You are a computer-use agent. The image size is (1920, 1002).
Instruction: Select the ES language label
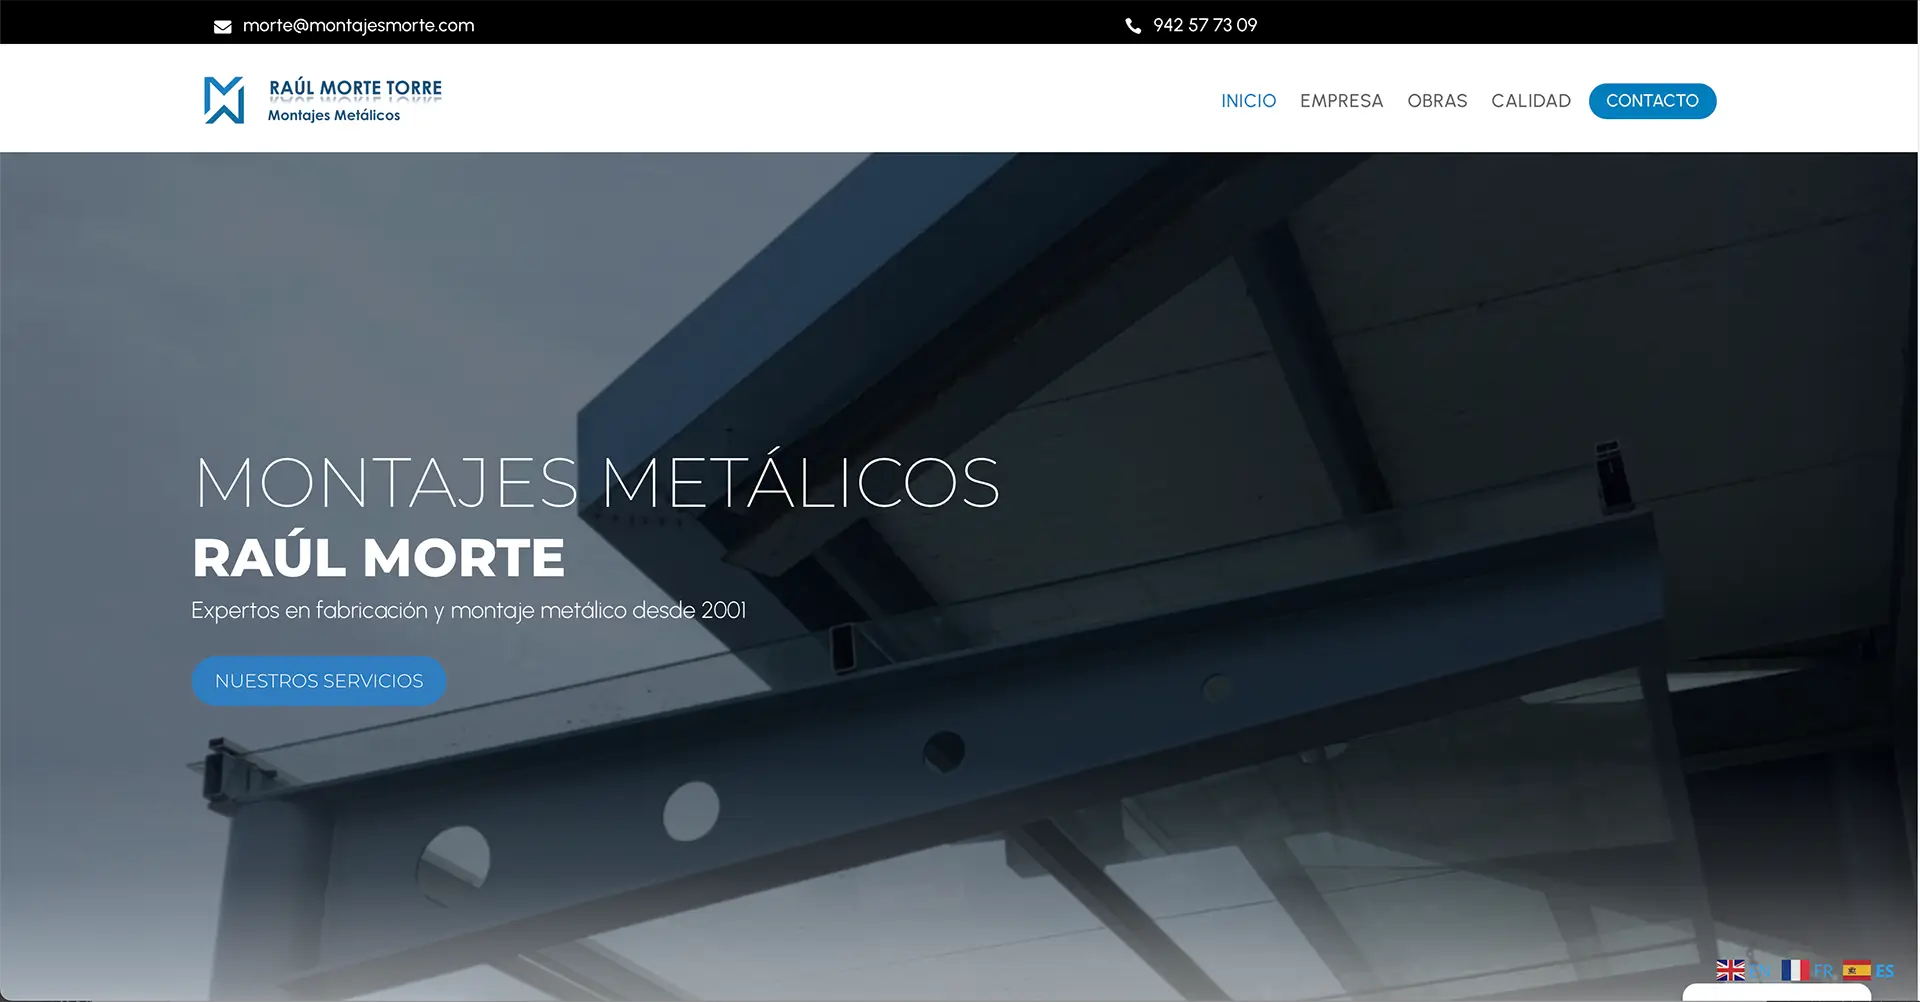click(x=1885, y=971)
